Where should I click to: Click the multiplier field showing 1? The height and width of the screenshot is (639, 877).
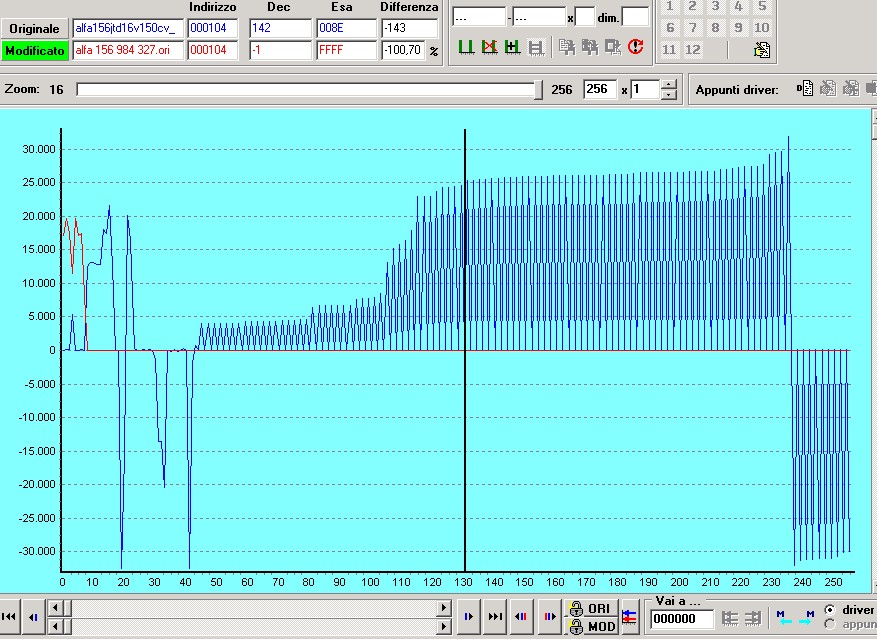(x=645, y=90)
